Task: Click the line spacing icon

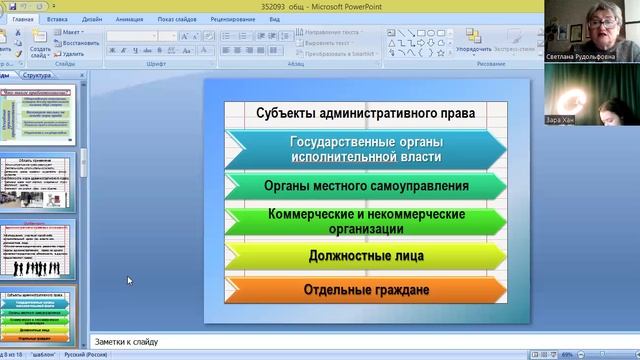Action: (x=286, y=36)
